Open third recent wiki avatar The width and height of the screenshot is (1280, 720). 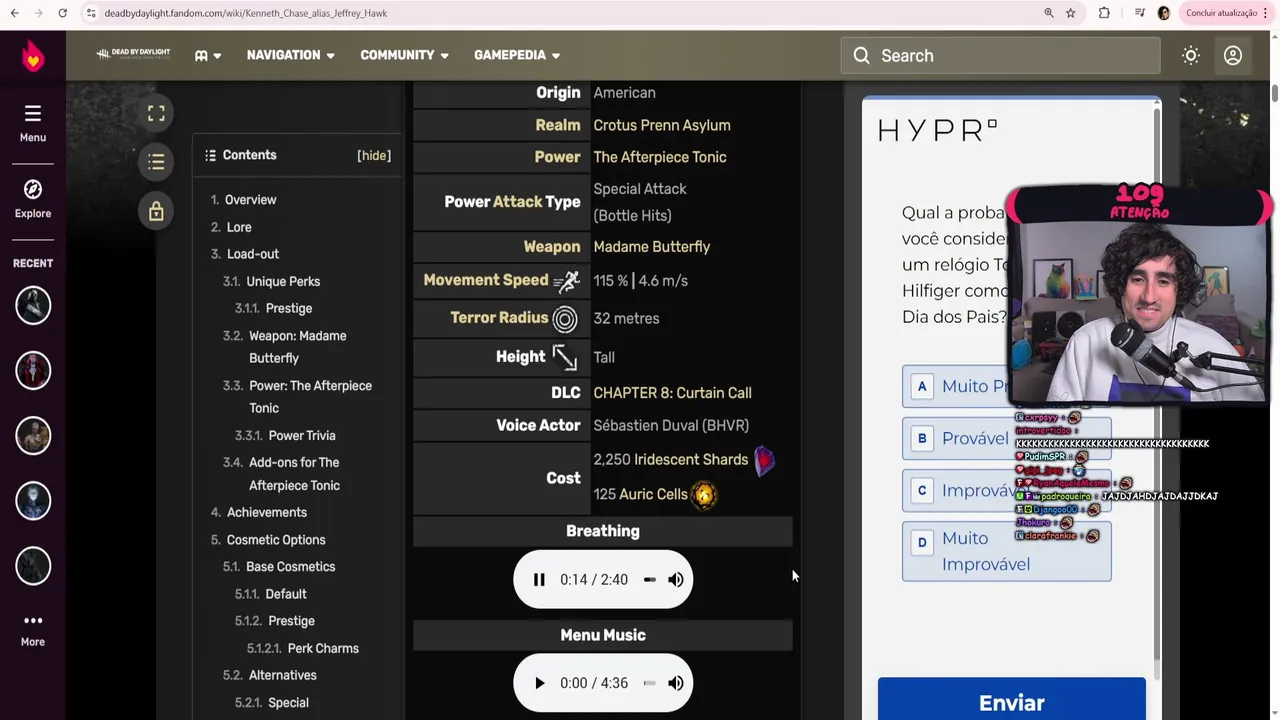click(33, 436)
